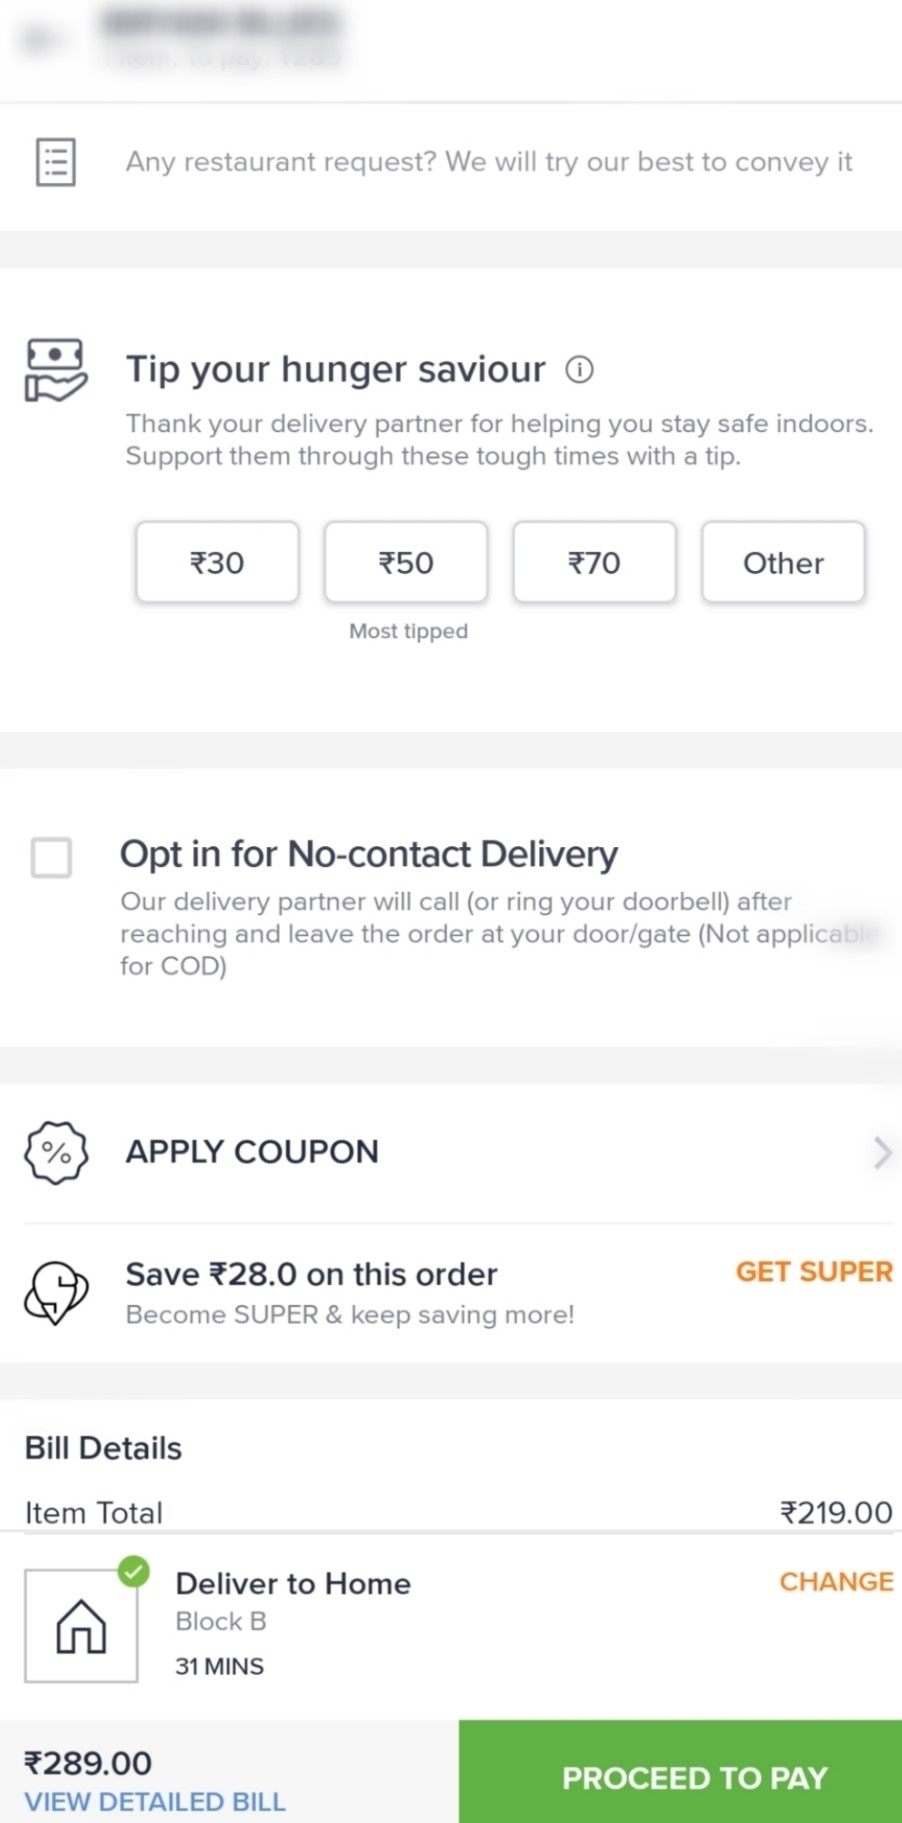Open Other tip amount option
The image size is (902, 1823).
pos(783,563)
